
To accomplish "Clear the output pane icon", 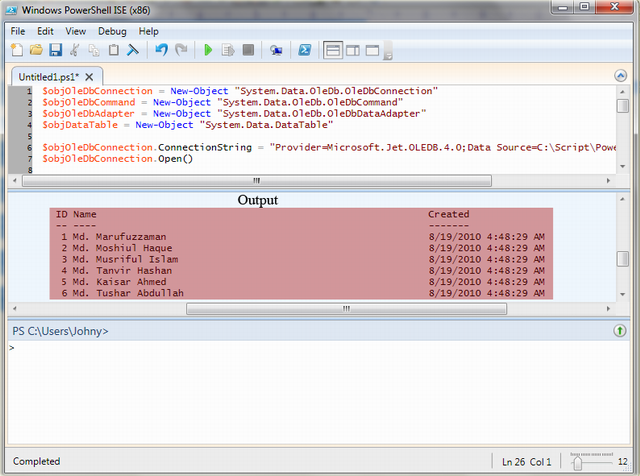I will pyautogui.click(x=133, y=50).
